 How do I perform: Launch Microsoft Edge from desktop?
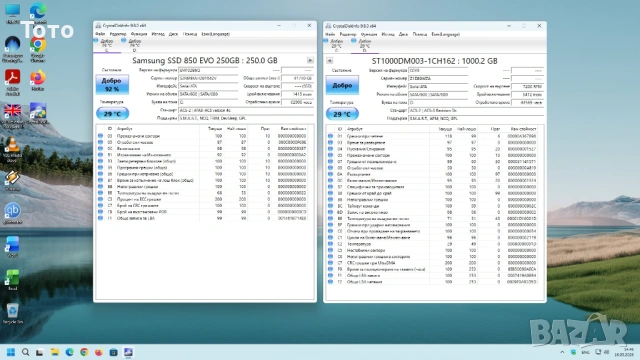(38, 12)
